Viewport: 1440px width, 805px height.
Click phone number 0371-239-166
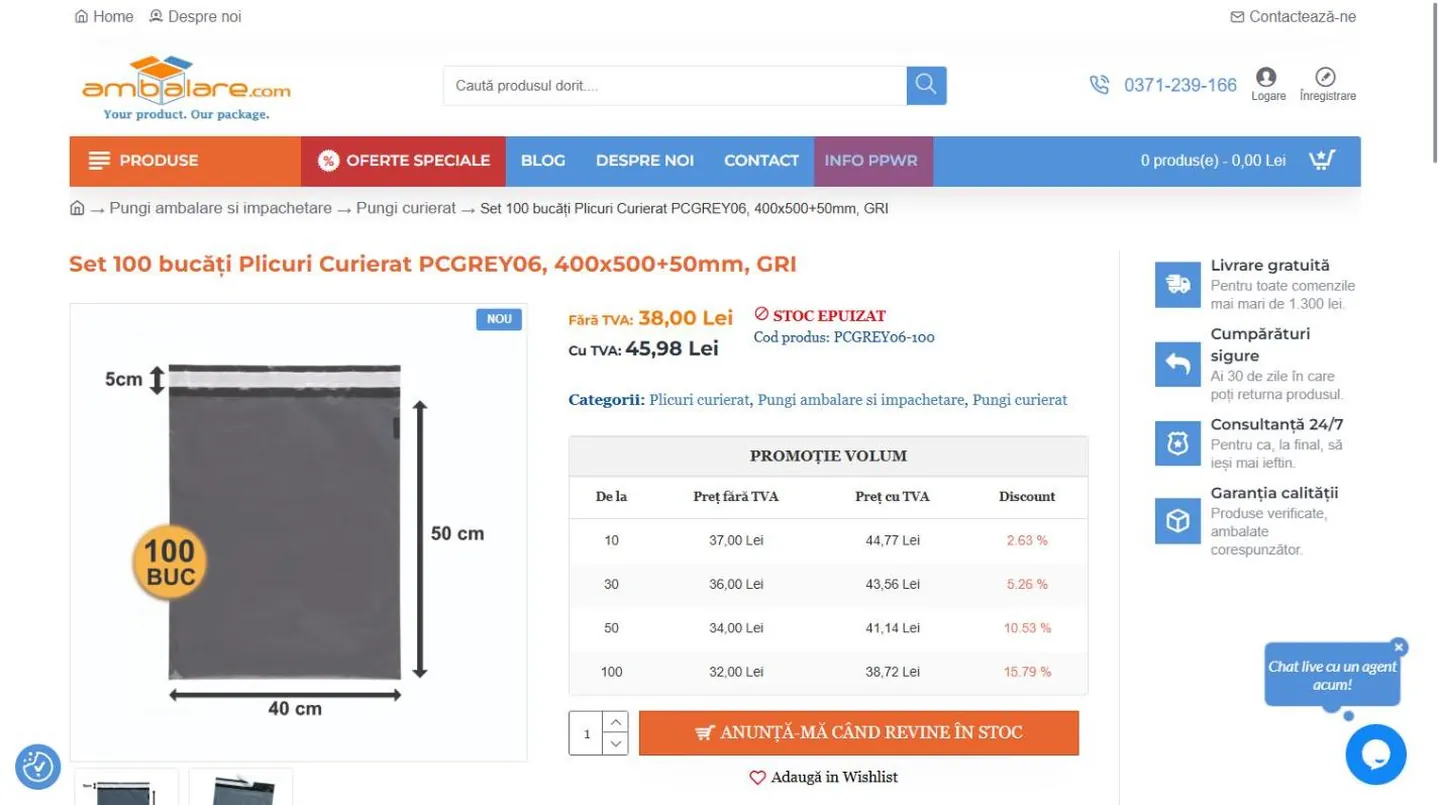(x=1180, y=85)
